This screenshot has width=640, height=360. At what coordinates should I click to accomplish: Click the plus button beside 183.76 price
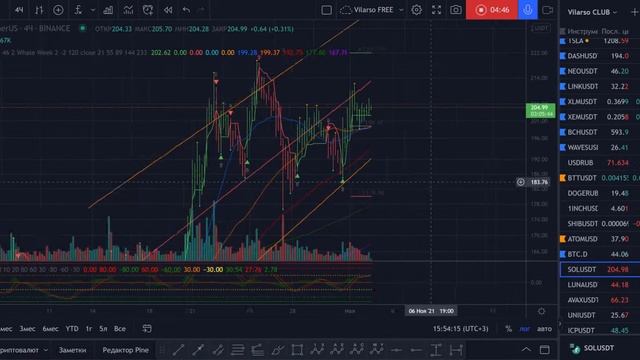pyautogui.click(x=520, y=182)
